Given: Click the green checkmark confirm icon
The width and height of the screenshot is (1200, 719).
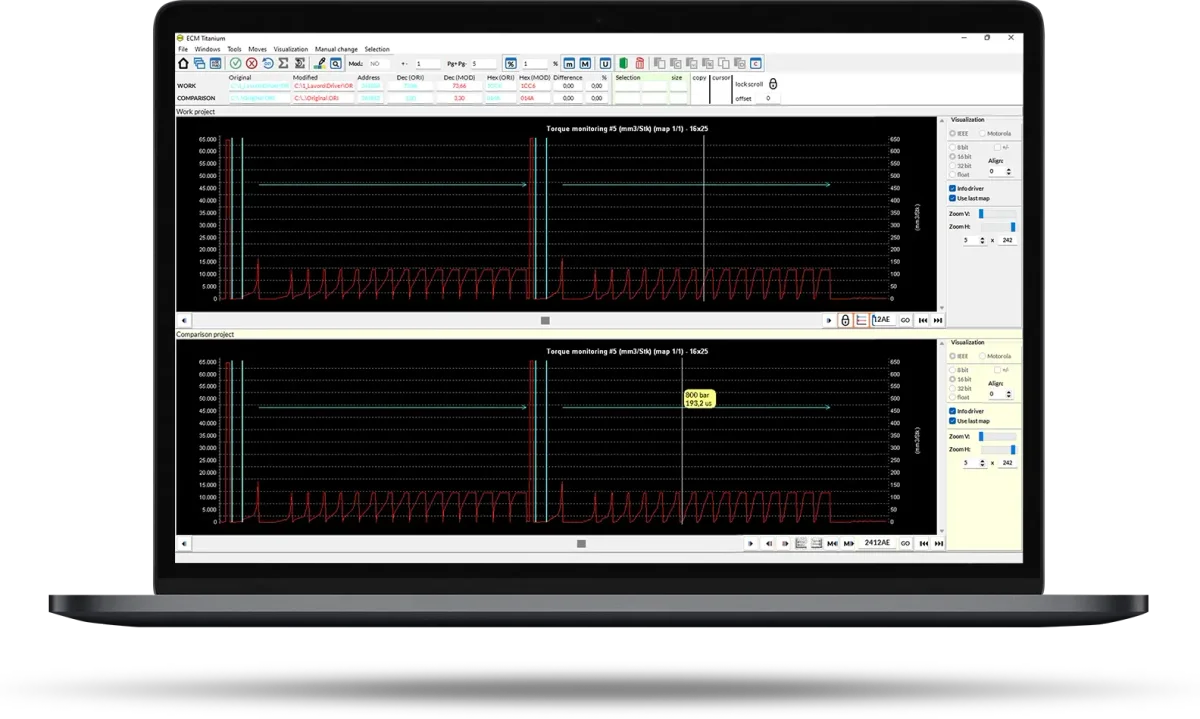Looking at the screenshot, I should tap(236, 63).
